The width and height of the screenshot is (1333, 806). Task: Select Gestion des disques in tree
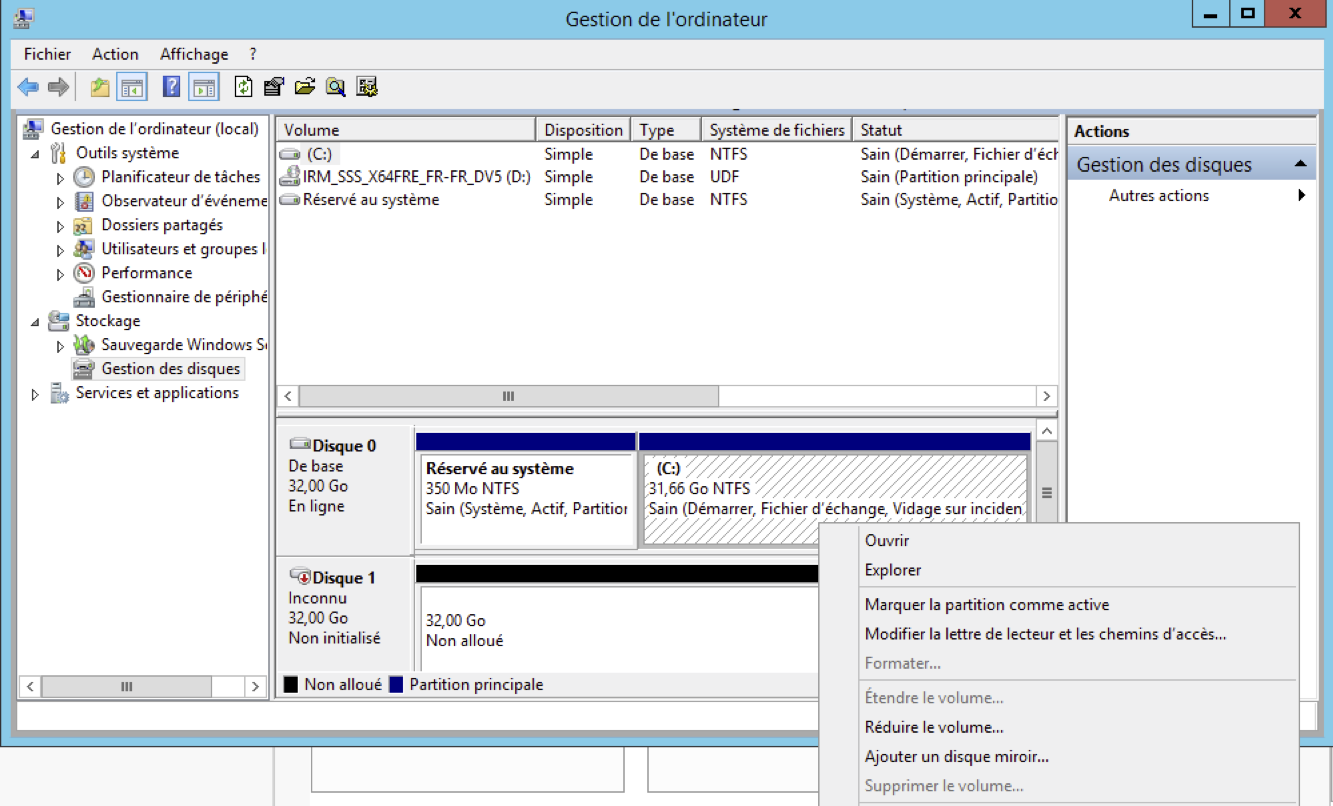coord(171,369)
